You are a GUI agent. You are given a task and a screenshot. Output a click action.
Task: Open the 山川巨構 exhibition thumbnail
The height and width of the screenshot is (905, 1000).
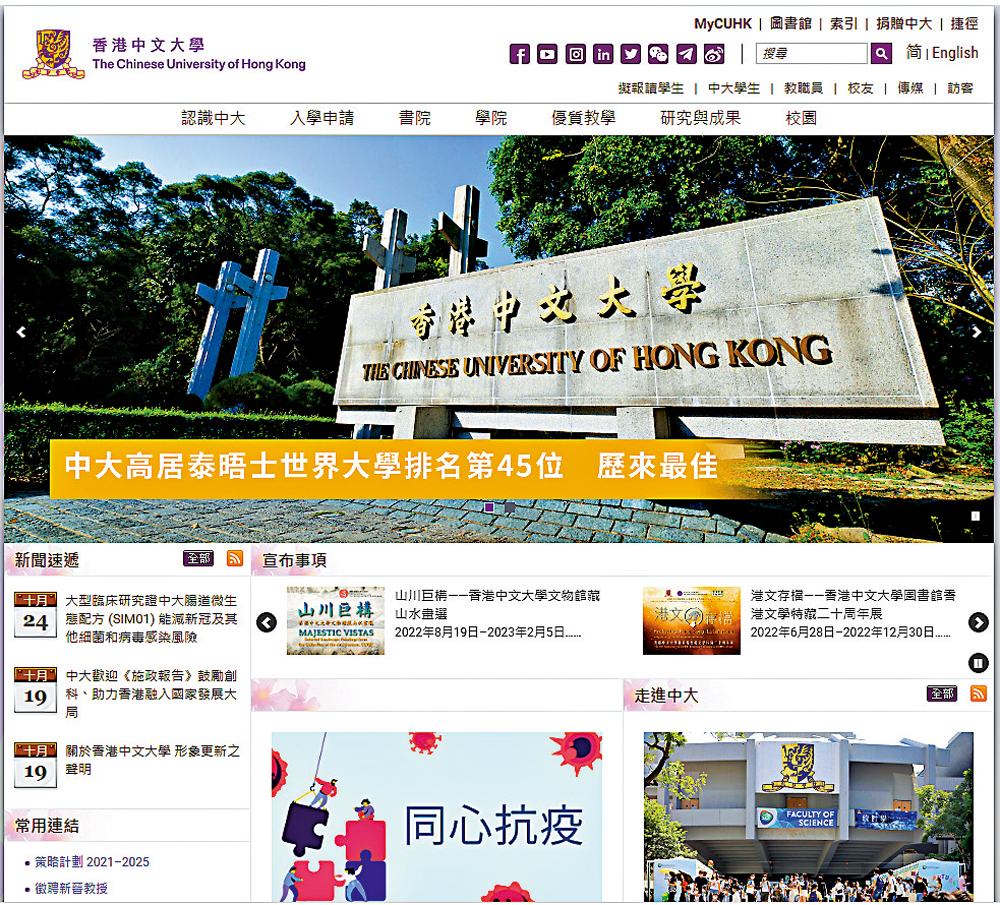(x=335, y=621)
